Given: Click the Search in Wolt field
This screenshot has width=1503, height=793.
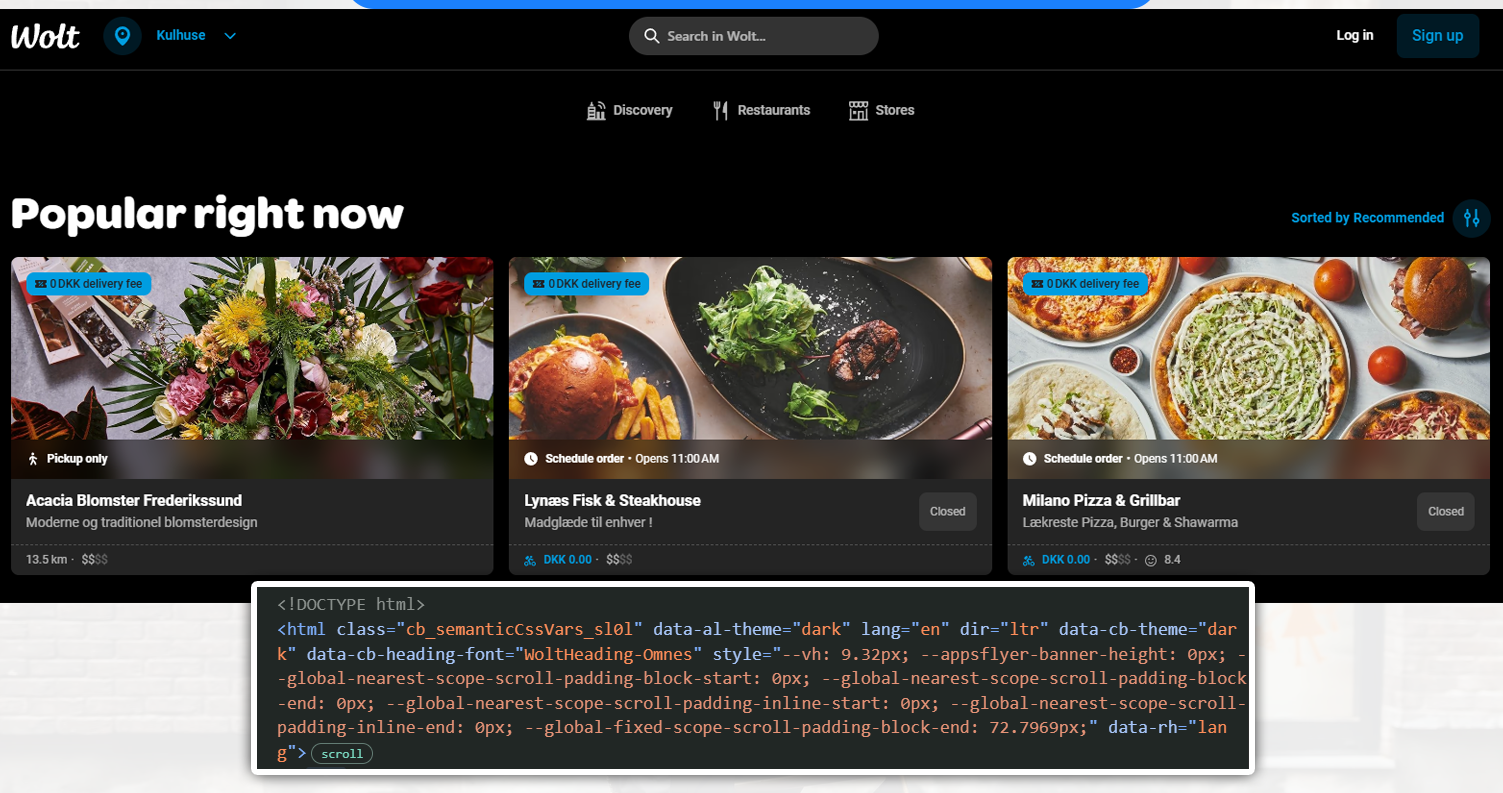Looking at the screenshot, I should [x=765, y=36].
